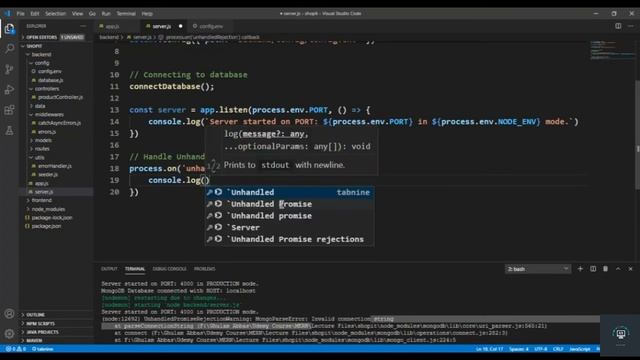Kill terminal with trash icon
This screenshot has height=360, width=640.
[605, 269]
